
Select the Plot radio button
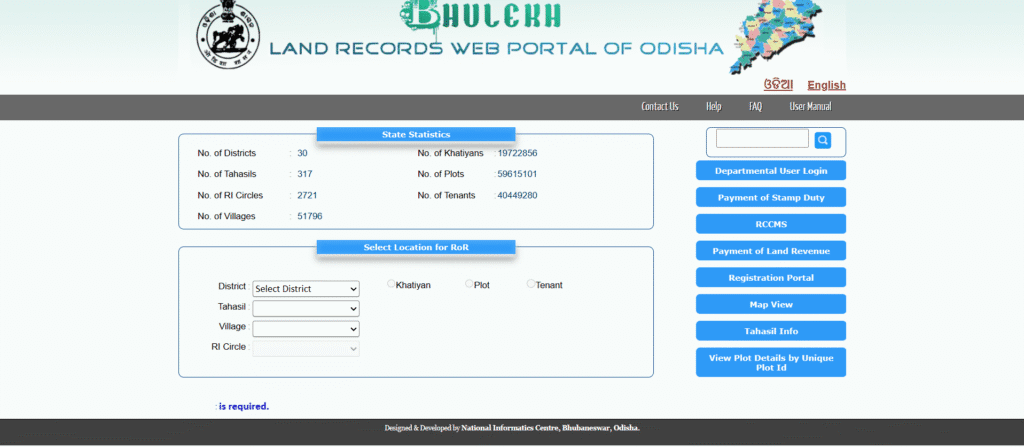pos(469,284)
